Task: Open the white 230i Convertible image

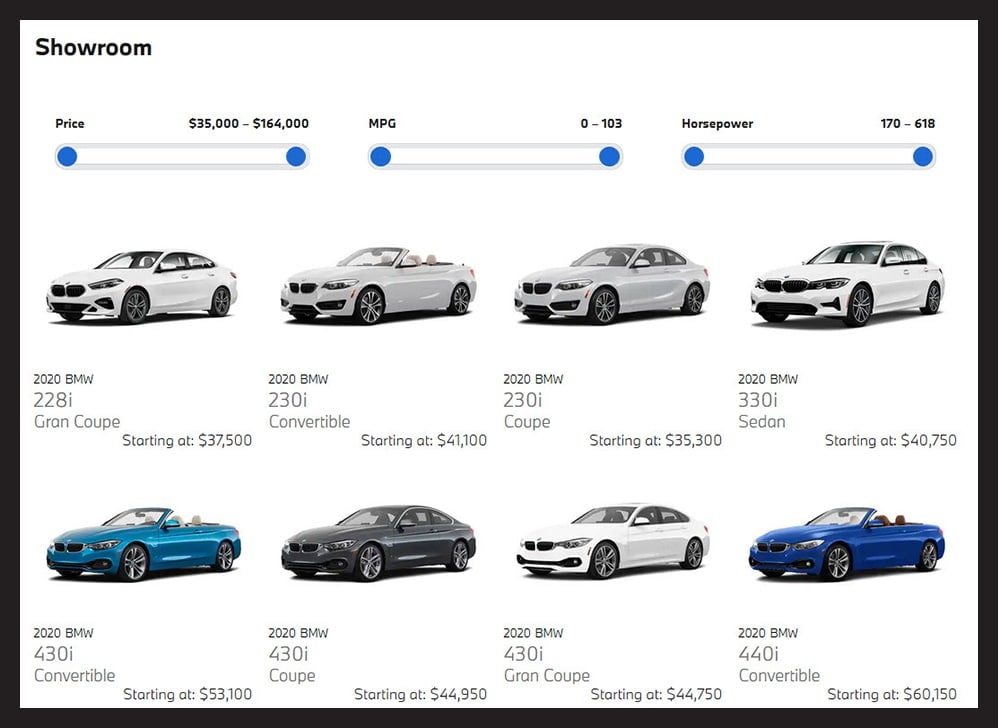Action: [378, 285]
